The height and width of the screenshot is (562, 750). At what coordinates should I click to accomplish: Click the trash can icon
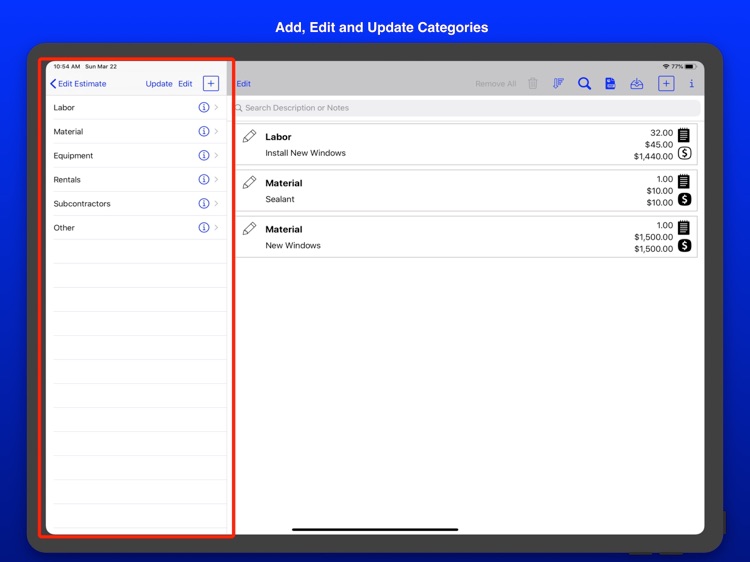click(533, 84)
